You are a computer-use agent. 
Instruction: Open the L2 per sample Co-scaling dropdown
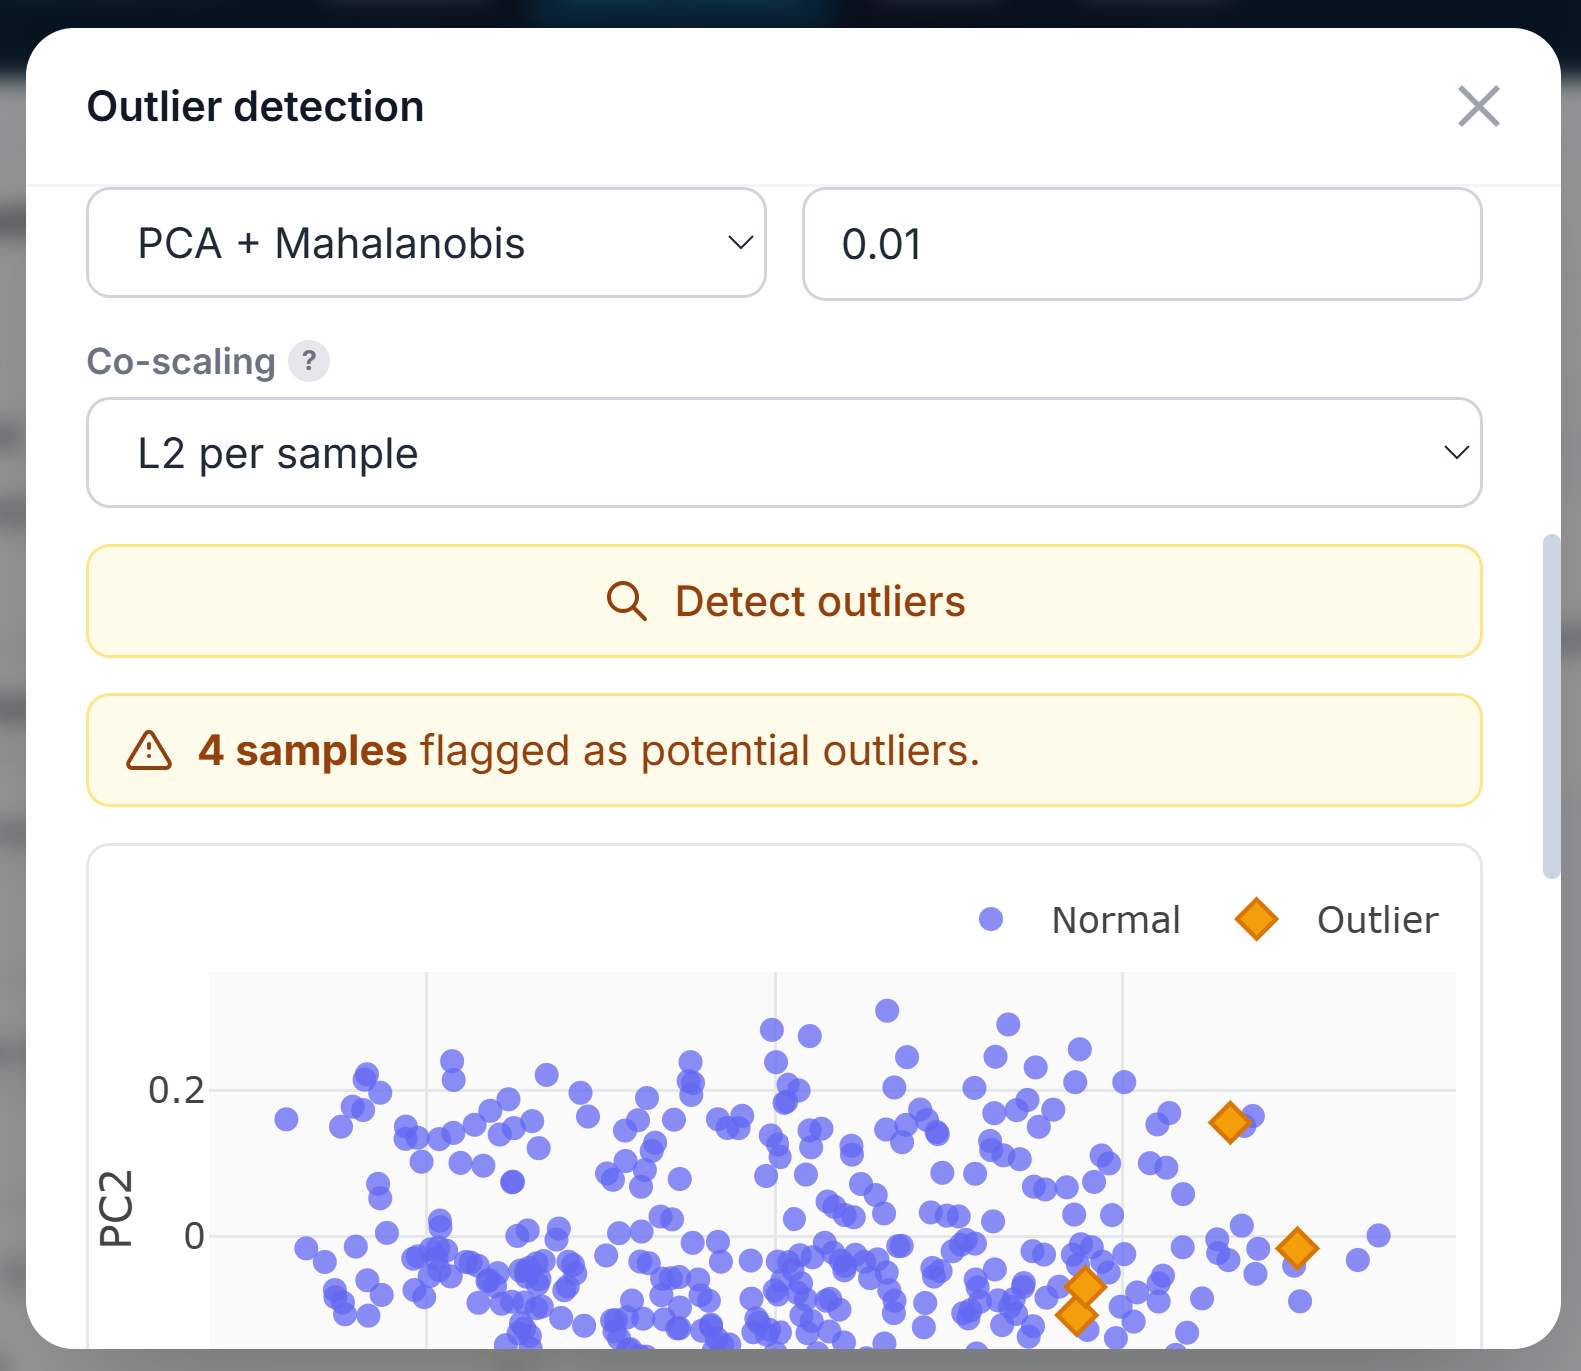(784, 453)
